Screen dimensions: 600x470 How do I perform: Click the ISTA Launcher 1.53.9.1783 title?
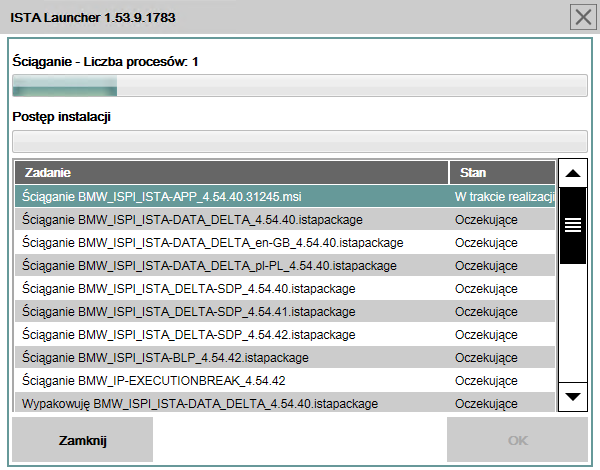(93, 18)
